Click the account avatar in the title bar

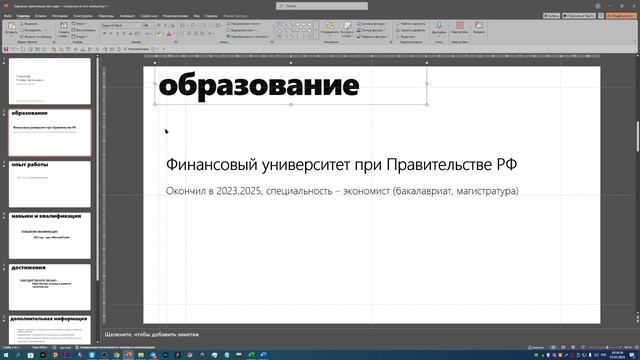pyautogui.click(x=598, y=6)
